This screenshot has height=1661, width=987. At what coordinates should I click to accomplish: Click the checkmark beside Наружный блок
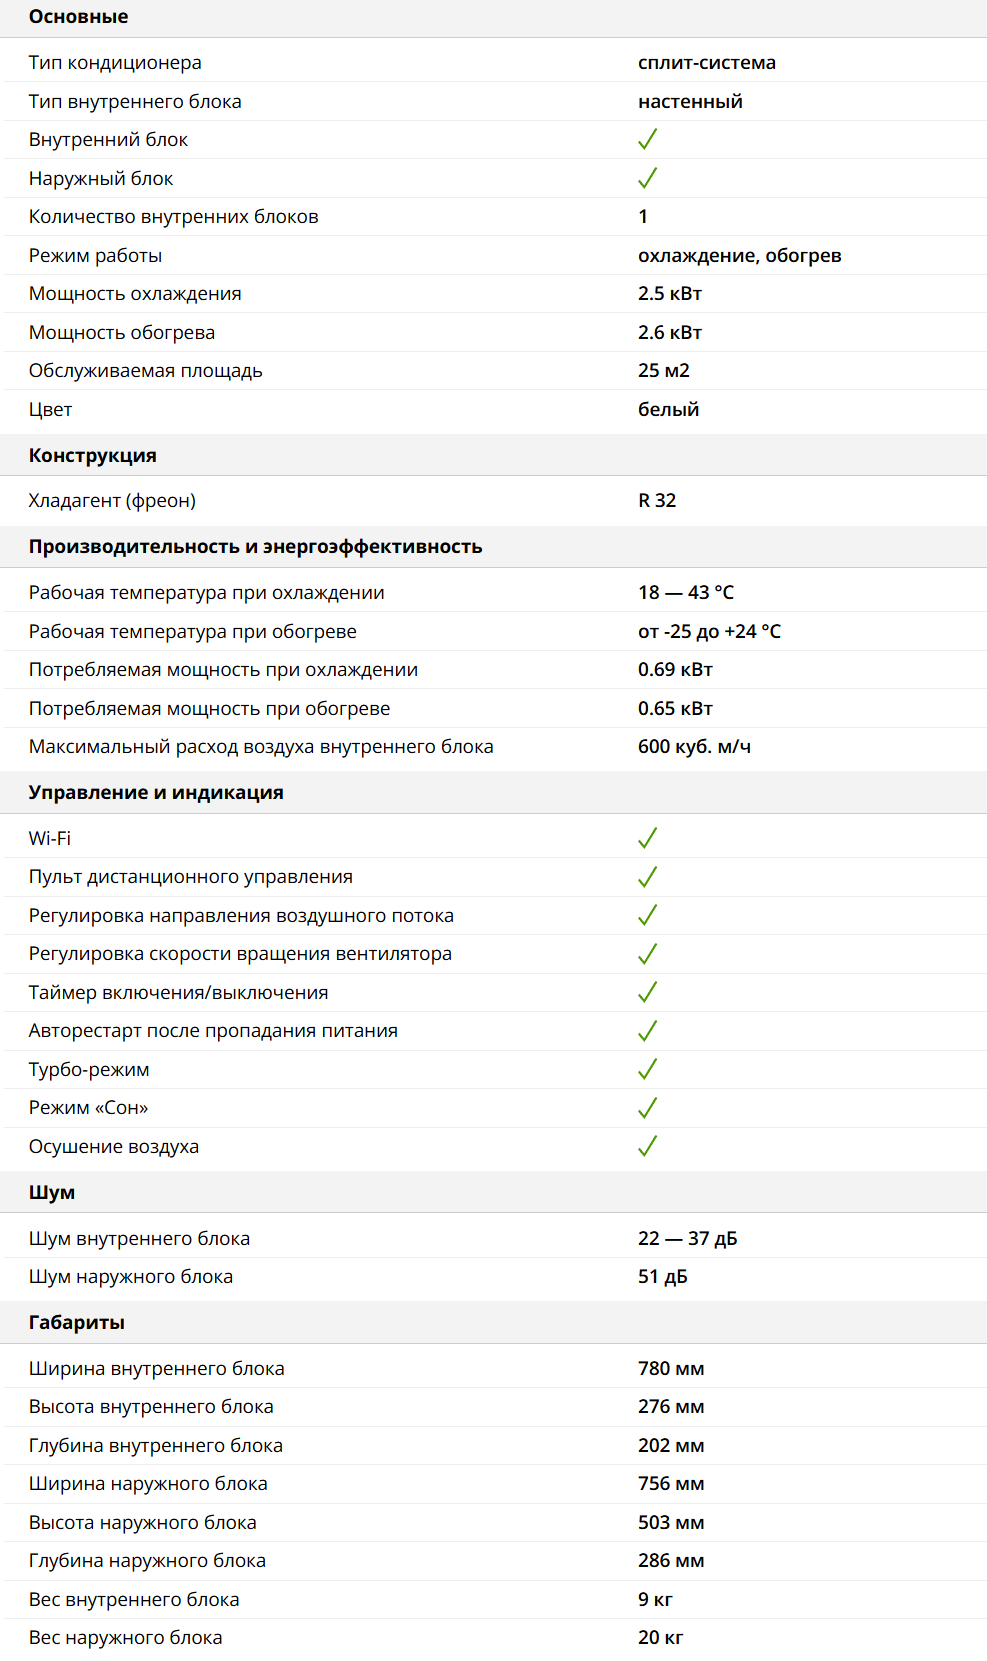pos(647,178)
